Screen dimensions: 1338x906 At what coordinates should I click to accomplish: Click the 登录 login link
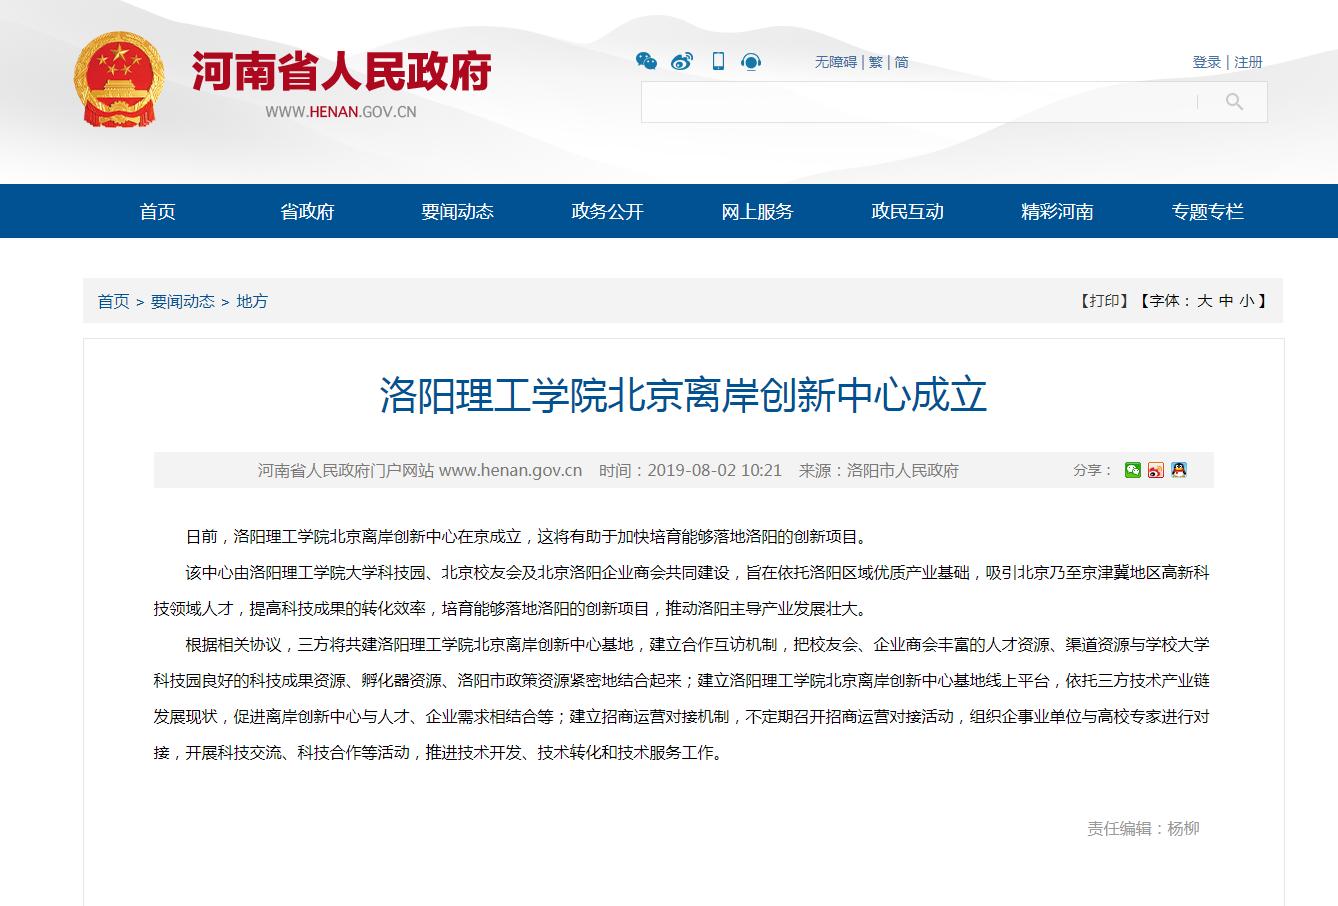coord(1206,62)
